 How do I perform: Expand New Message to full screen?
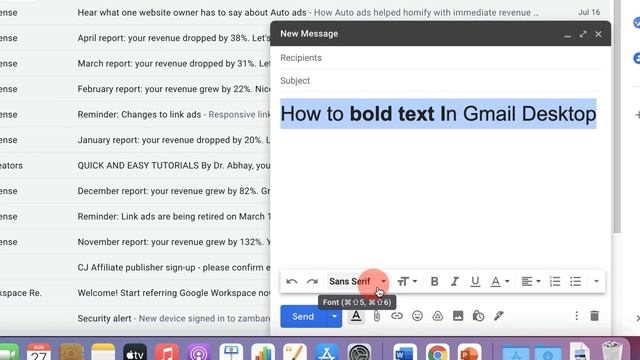[583, 34]
